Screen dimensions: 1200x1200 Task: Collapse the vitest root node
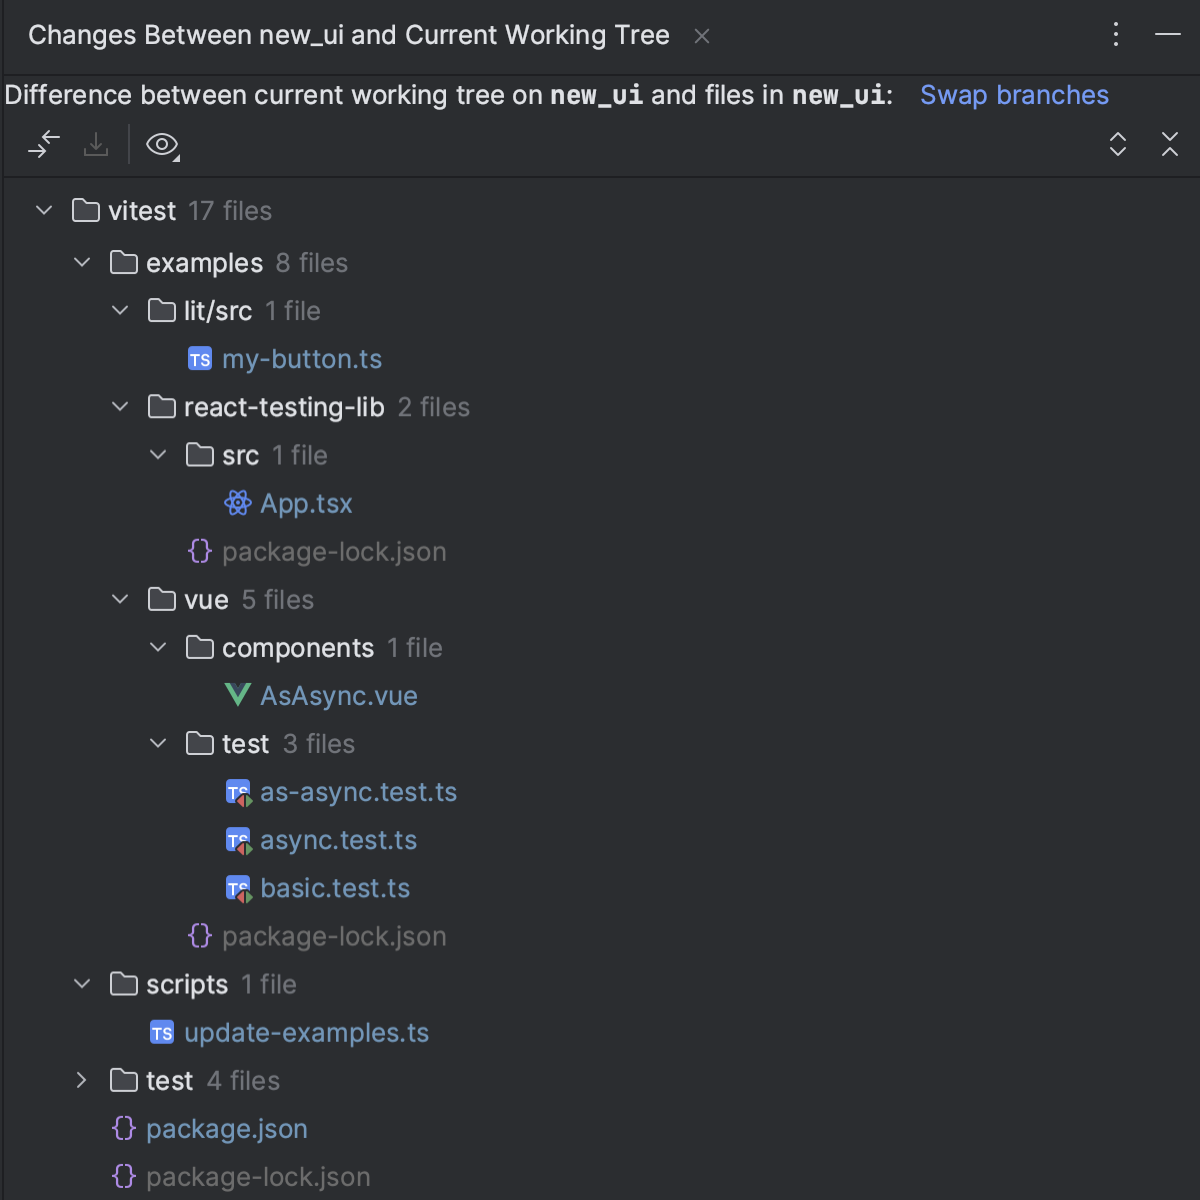[44, 210]
